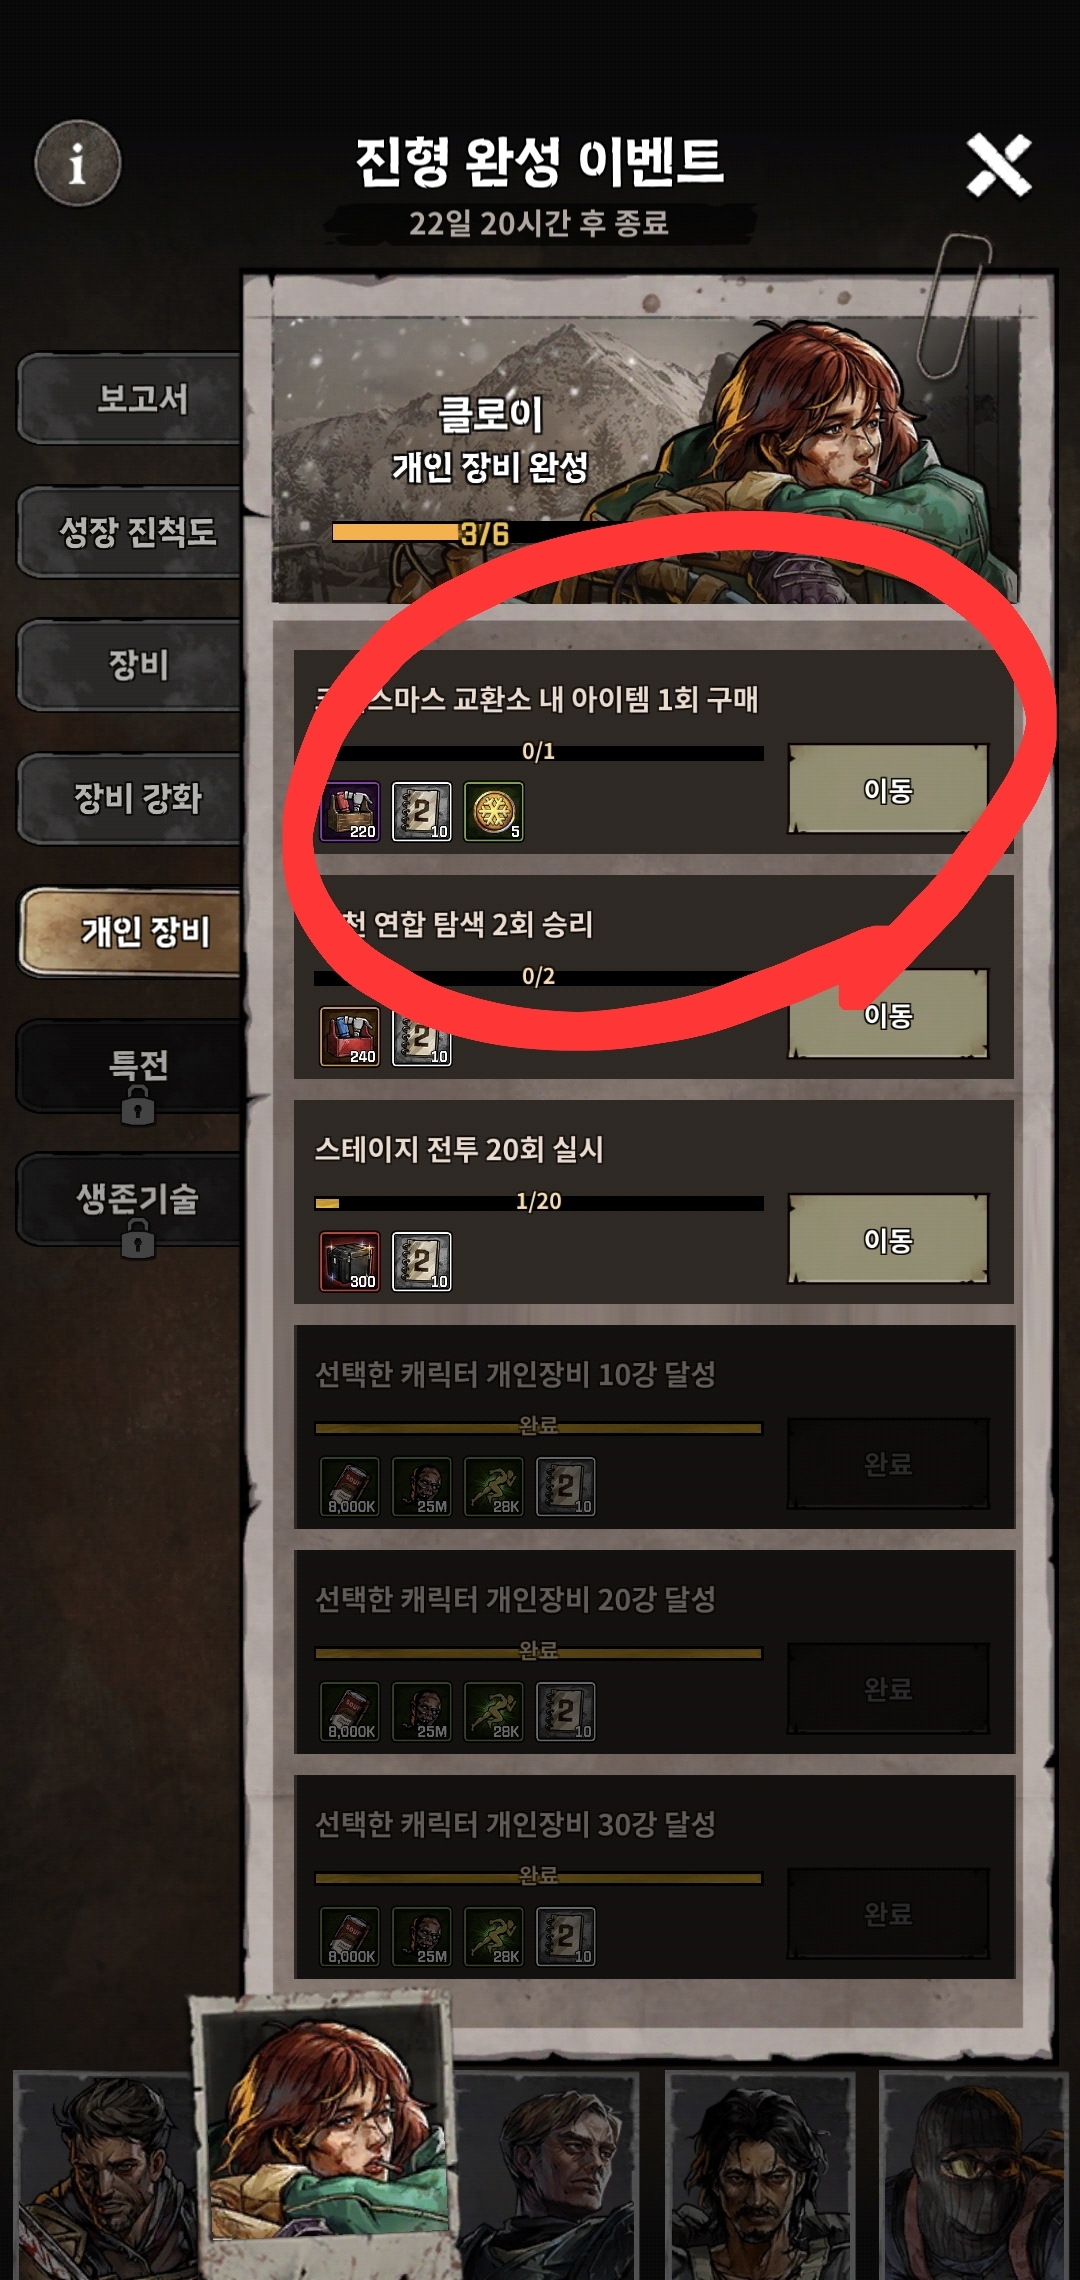Click 이동 for the exchange shop purchase mission
1080x2280 pixels.
888,789
